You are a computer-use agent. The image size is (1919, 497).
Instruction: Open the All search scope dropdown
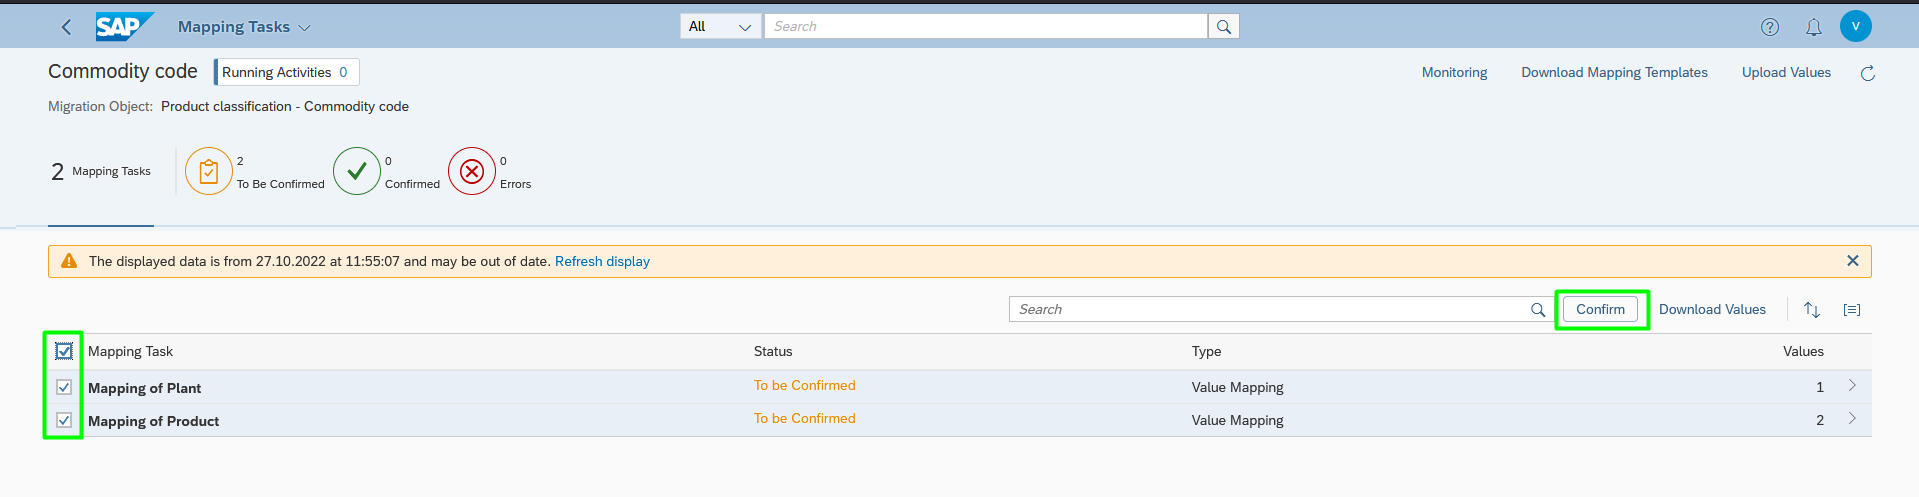coord(720,27)
